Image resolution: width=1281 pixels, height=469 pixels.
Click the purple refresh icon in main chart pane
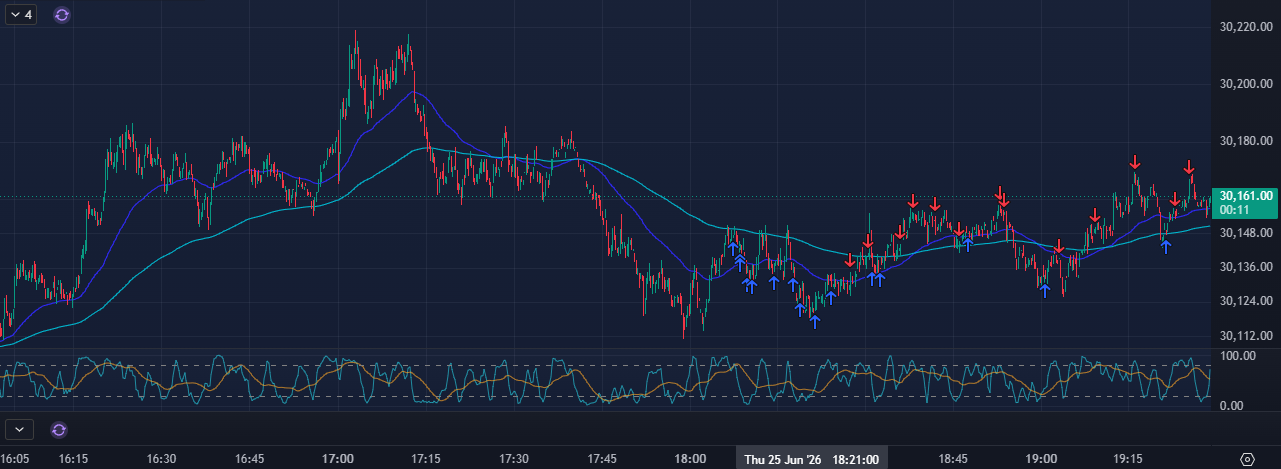click(62, 15)
